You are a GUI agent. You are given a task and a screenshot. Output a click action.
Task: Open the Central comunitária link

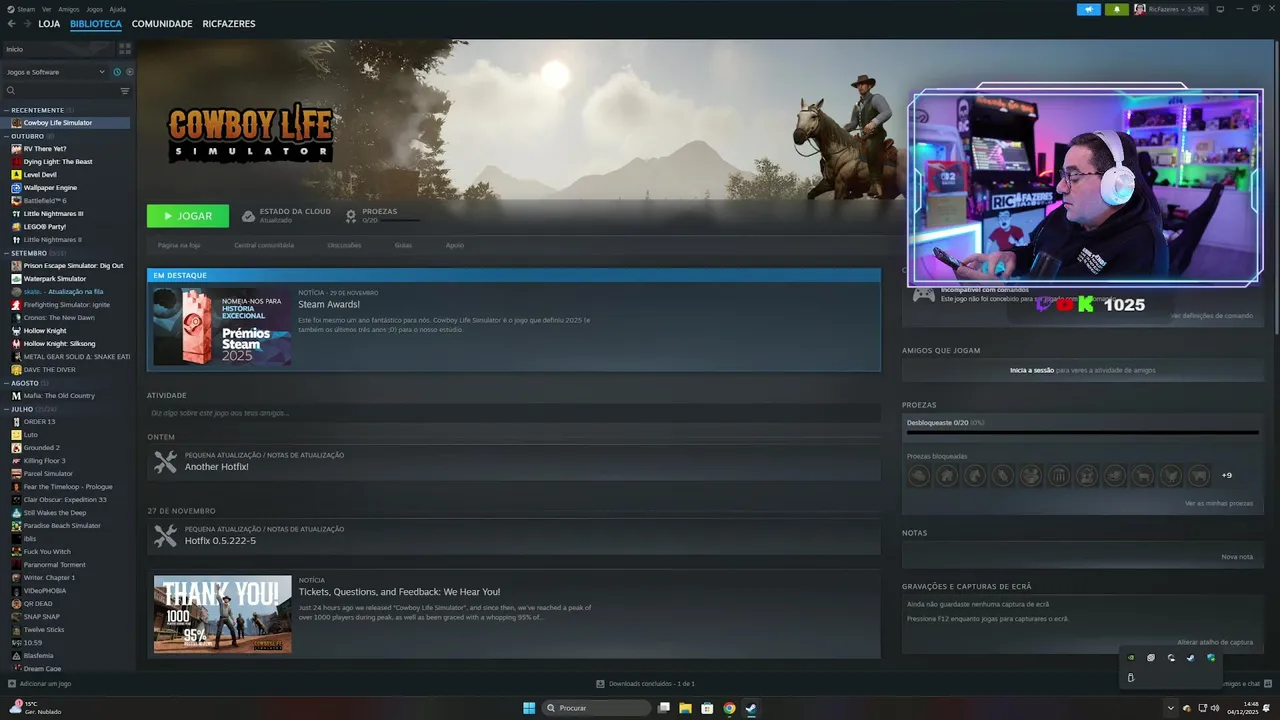tap(264, 245)
